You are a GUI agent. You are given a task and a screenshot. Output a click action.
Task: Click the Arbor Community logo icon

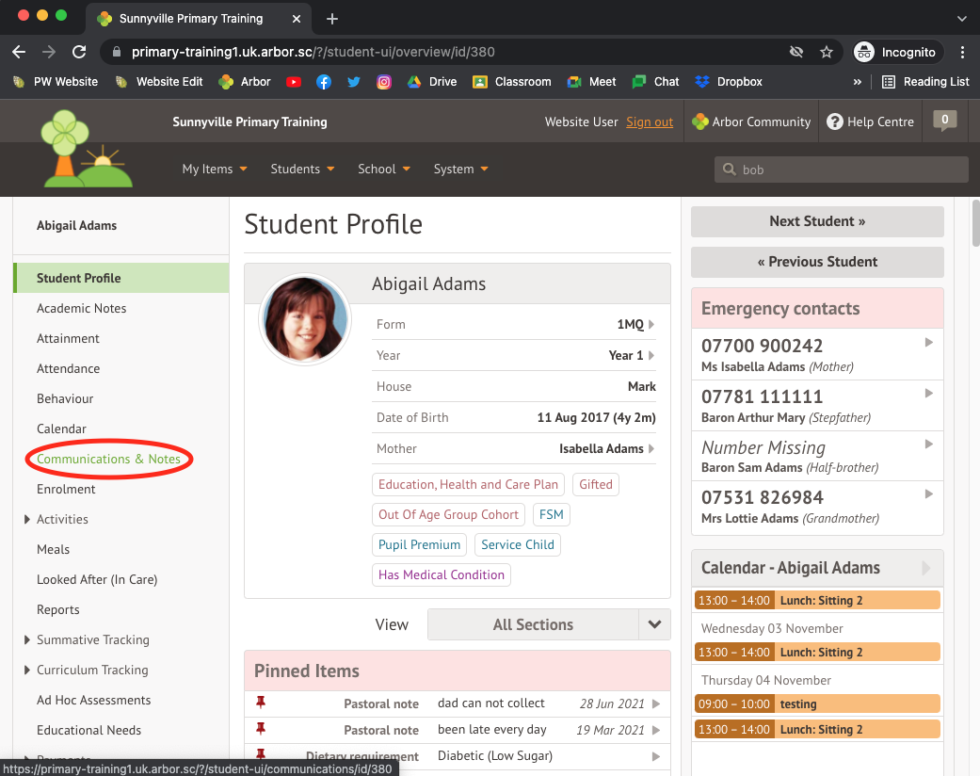click(700, 122)
